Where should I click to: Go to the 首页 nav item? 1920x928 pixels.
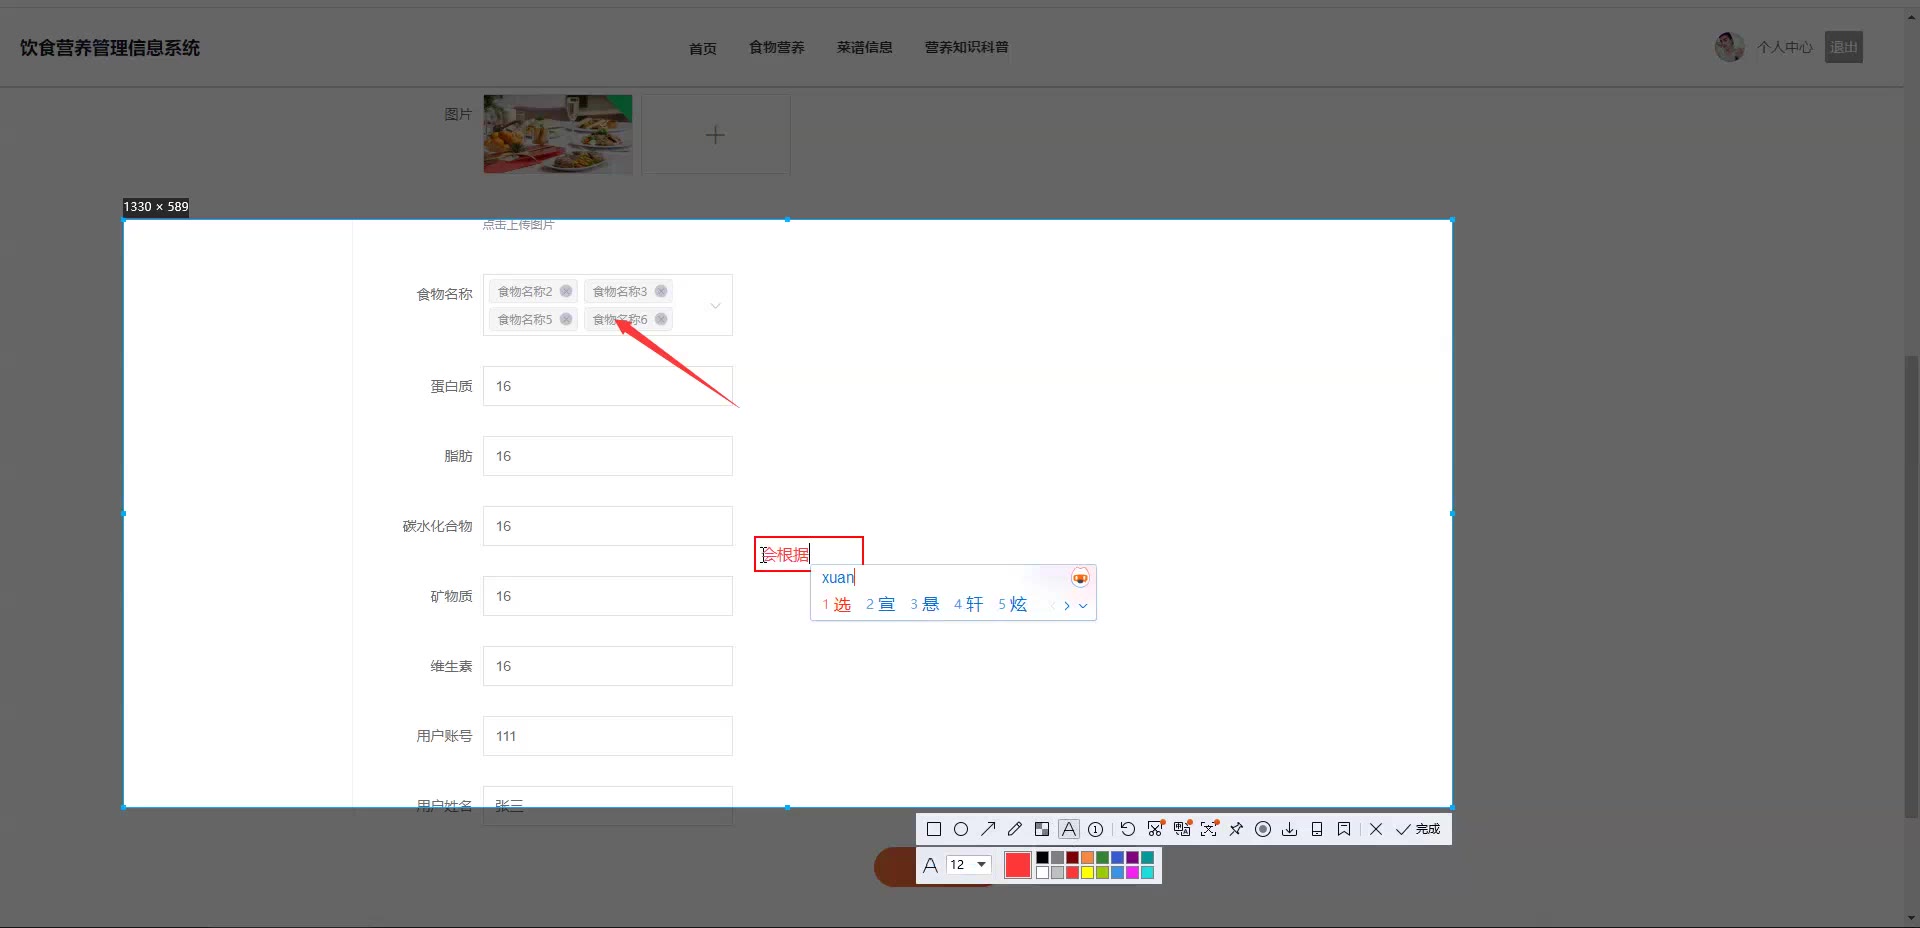click(703, 48)
